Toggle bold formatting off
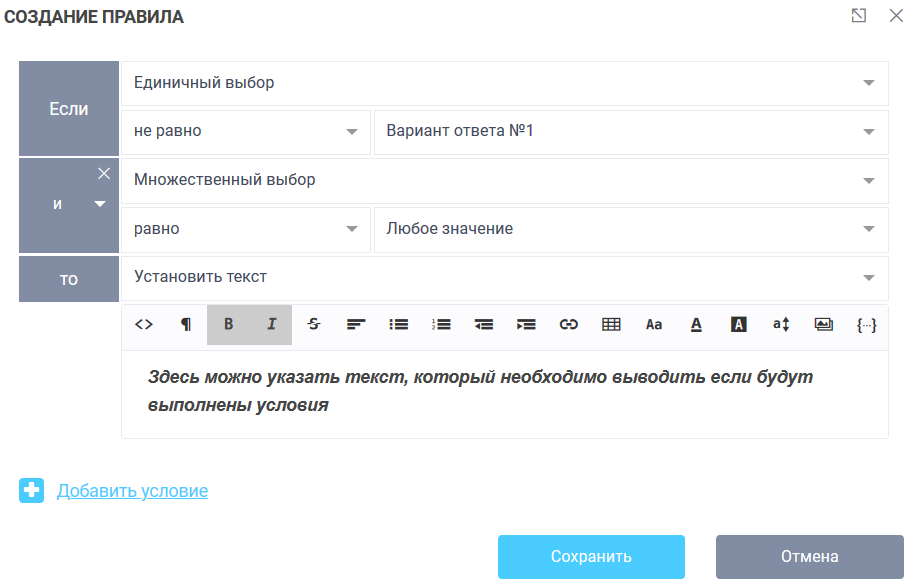The width and height of the screenshot is (906, 582). (x=227, y=324)
